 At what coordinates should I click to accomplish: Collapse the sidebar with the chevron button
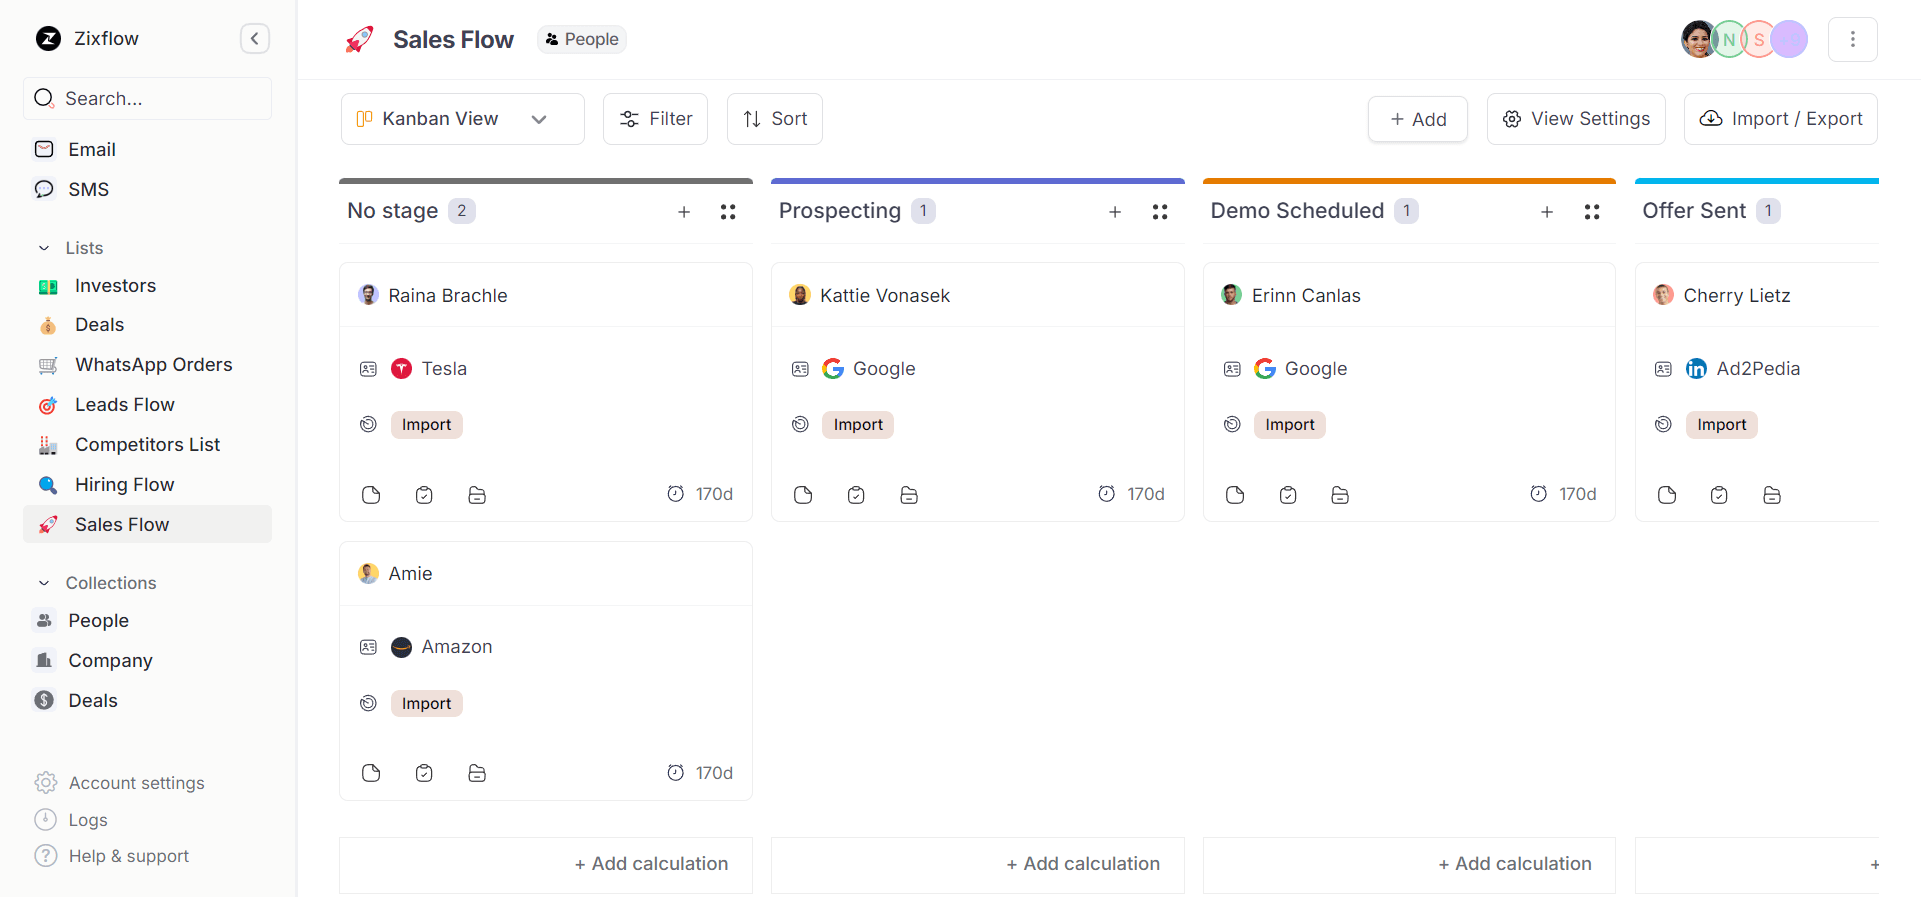point(255,39)
